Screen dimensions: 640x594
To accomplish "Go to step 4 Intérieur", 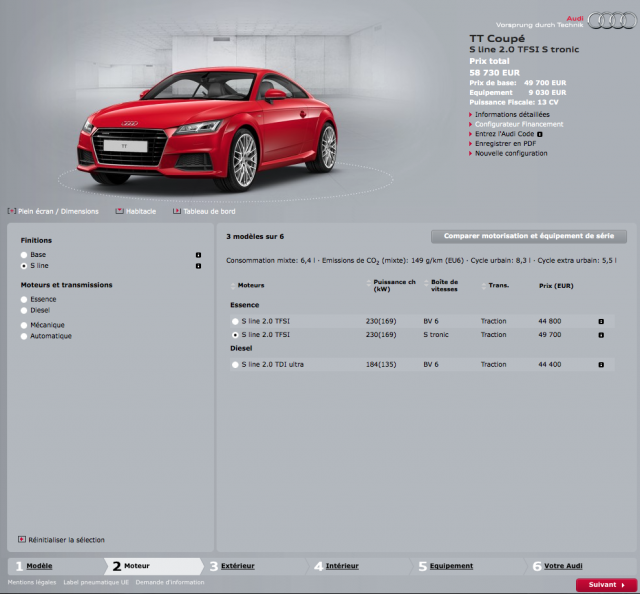I will coord(342,566).
